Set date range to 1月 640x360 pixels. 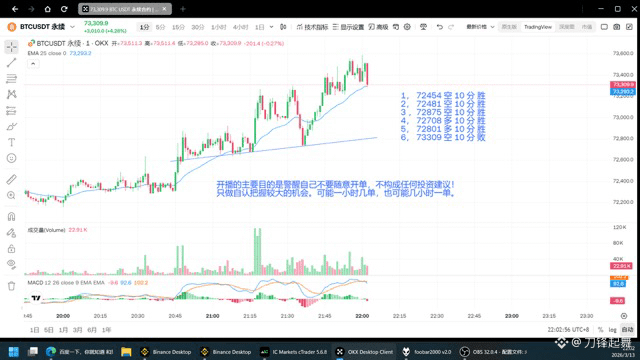pos(63,330)
